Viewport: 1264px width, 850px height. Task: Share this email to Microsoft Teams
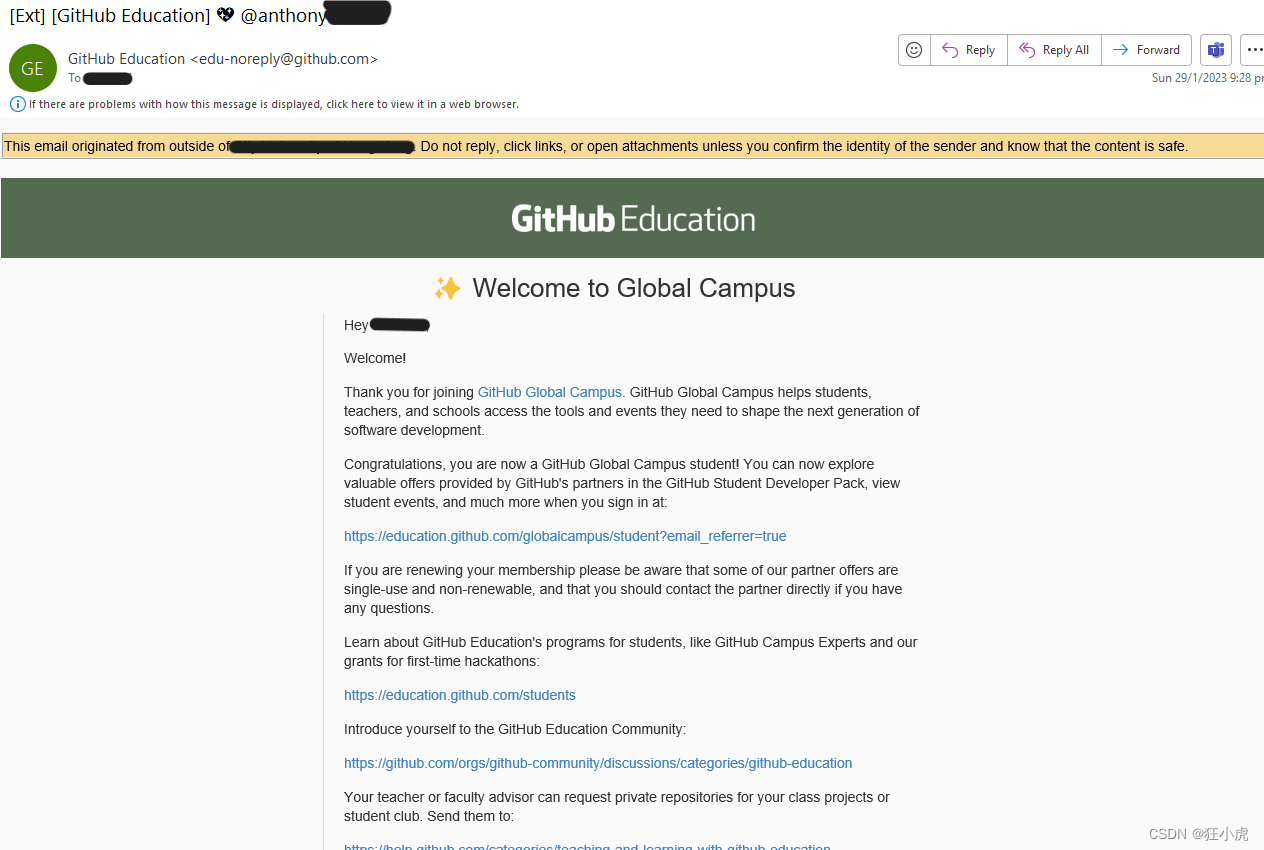coord(1215,49)
